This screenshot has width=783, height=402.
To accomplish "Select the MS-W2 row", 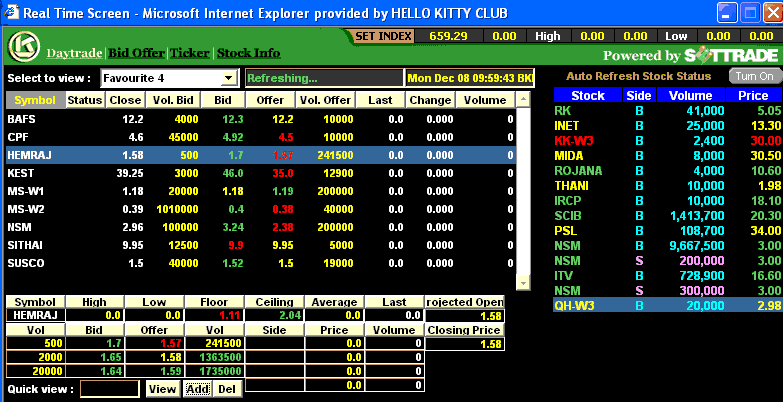I will pos(261,209).
